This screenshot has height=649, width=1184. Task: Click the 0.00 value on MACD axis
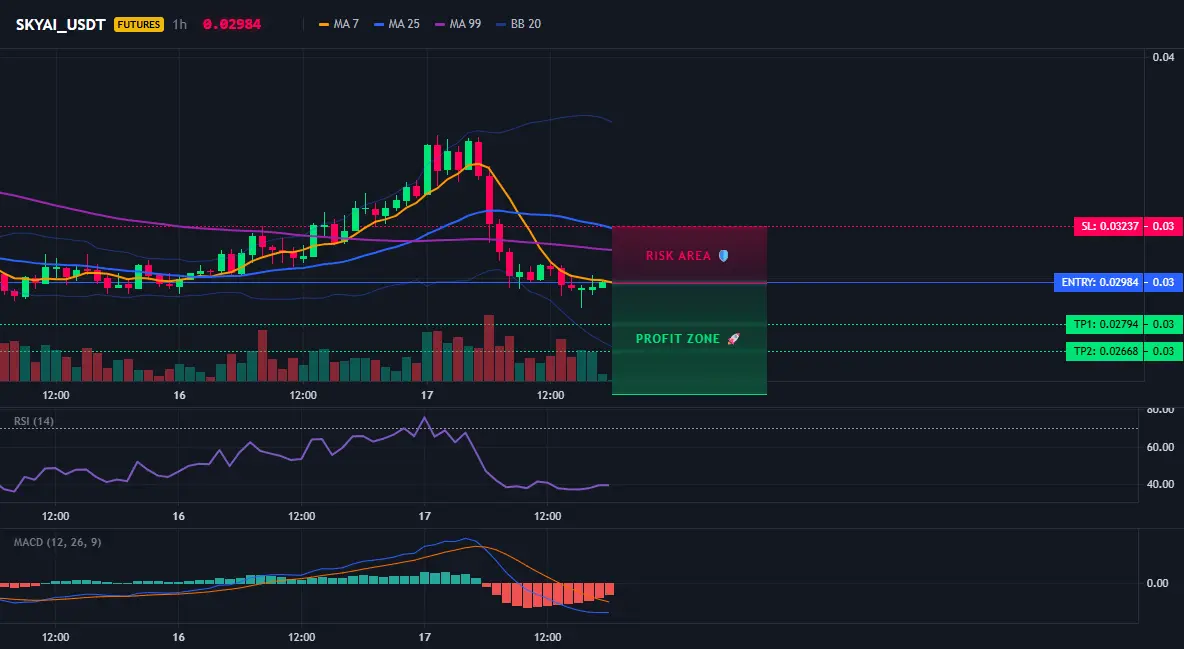click(1158, 583)
